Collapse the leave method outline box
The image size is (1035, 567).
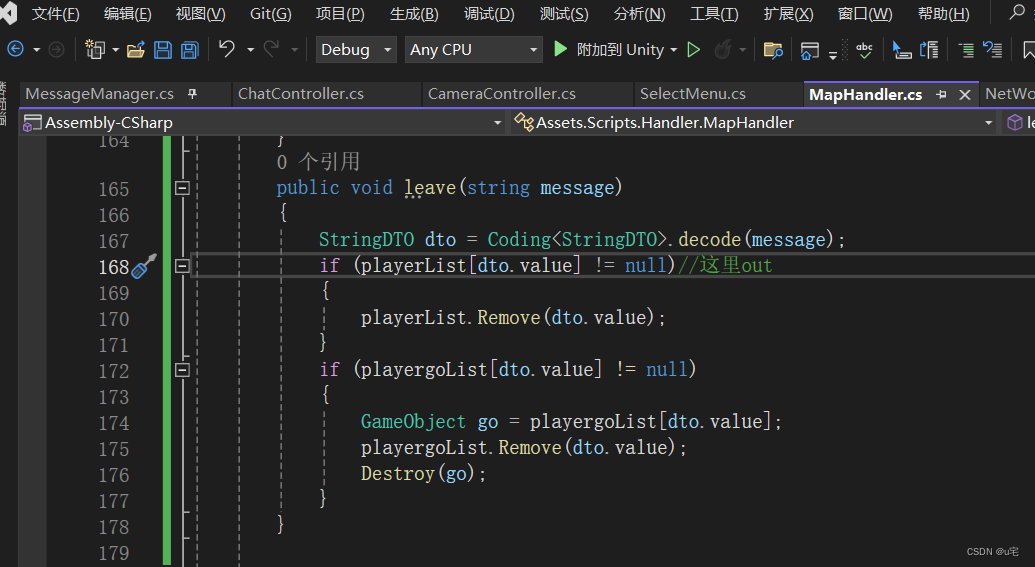(182, 188)
